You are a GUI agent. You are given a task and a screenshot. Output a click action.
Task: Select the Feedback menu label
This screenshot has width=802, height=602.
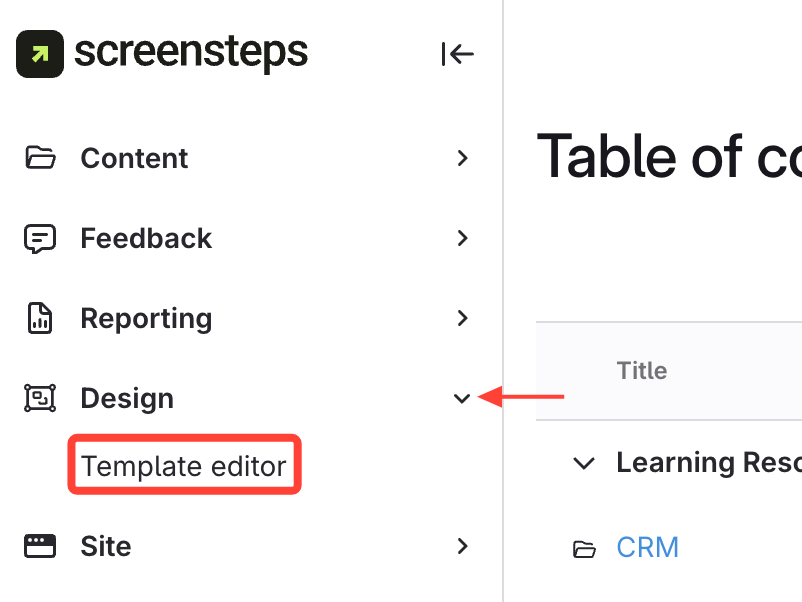coord(146,238)
